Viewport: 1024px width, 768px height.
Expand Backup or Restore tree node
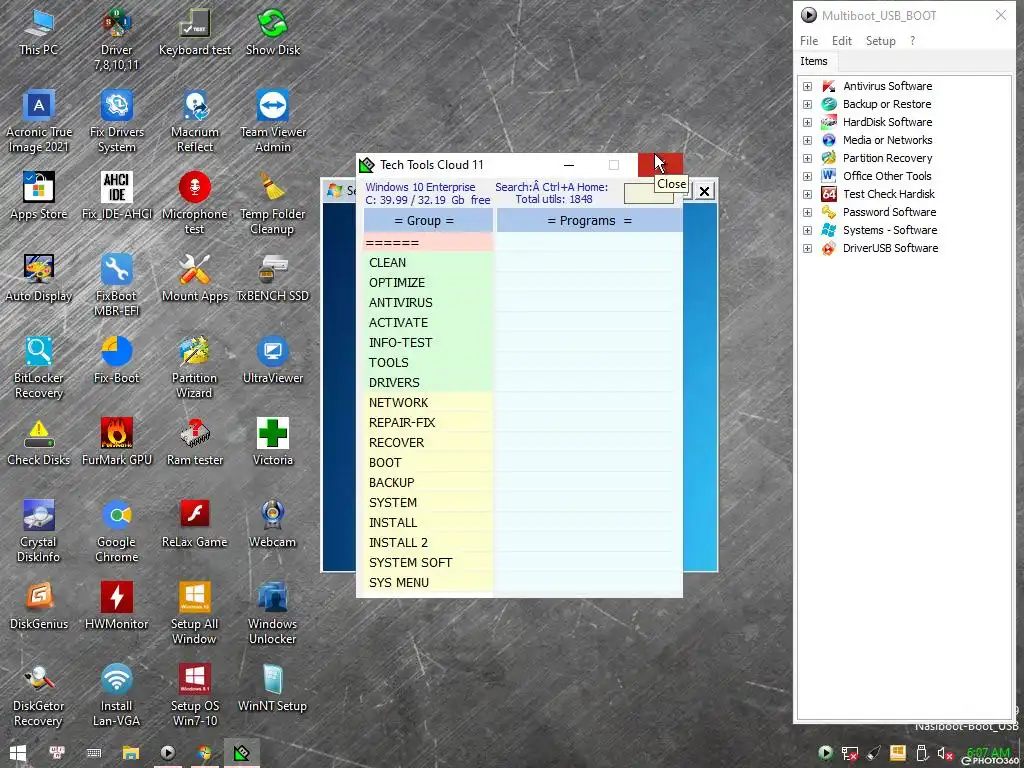(x=807, y=104)
